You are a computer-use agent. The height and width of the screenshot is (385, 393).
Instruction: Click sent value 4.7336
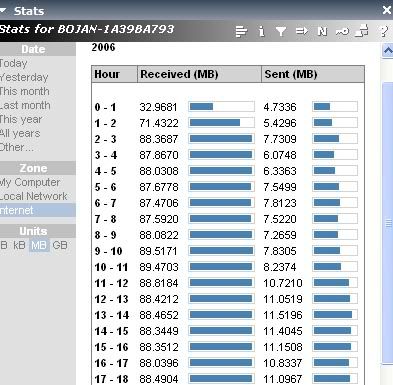click(x=280, y=107)
